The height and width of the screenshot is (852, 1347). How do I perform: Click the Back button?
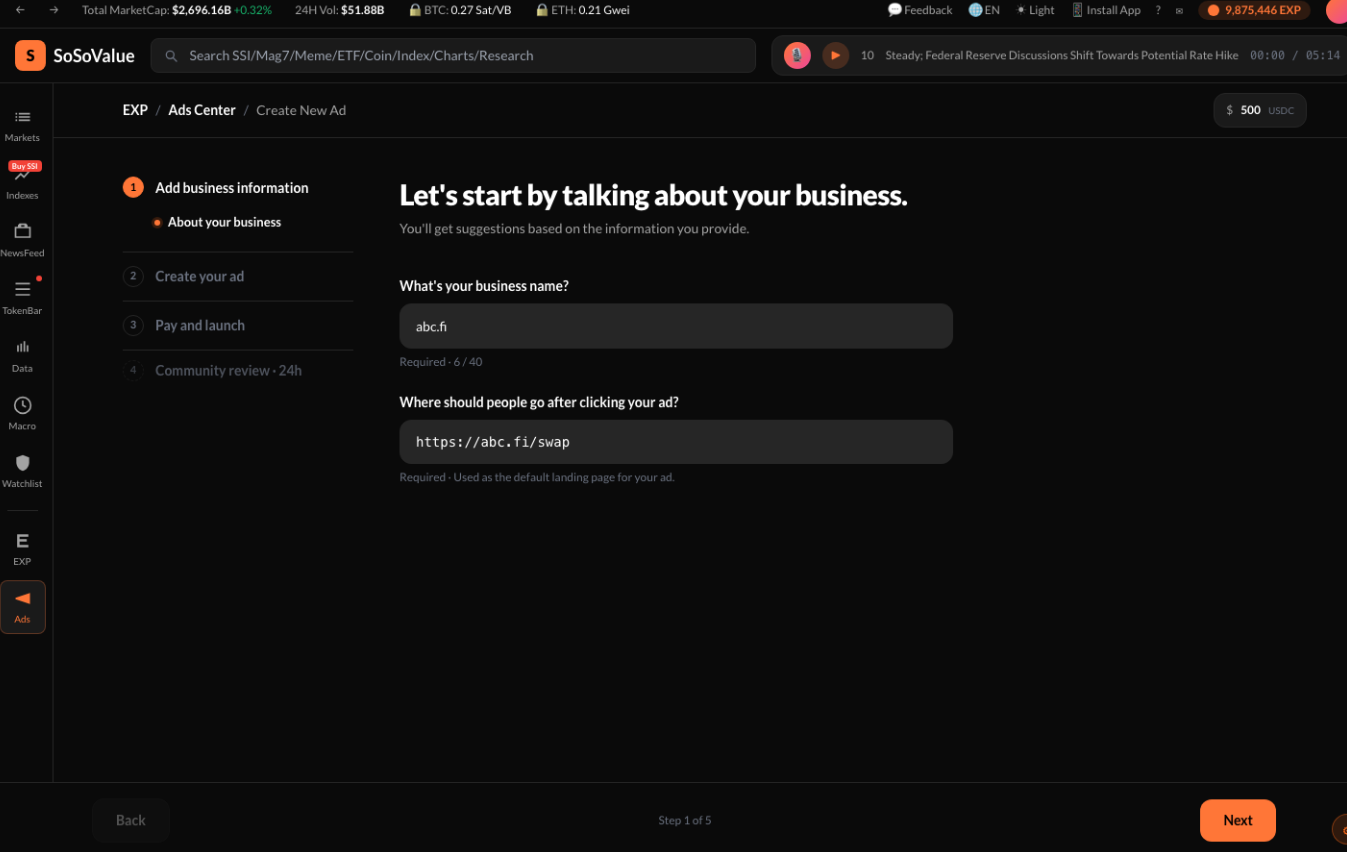[x=131, y=820]
